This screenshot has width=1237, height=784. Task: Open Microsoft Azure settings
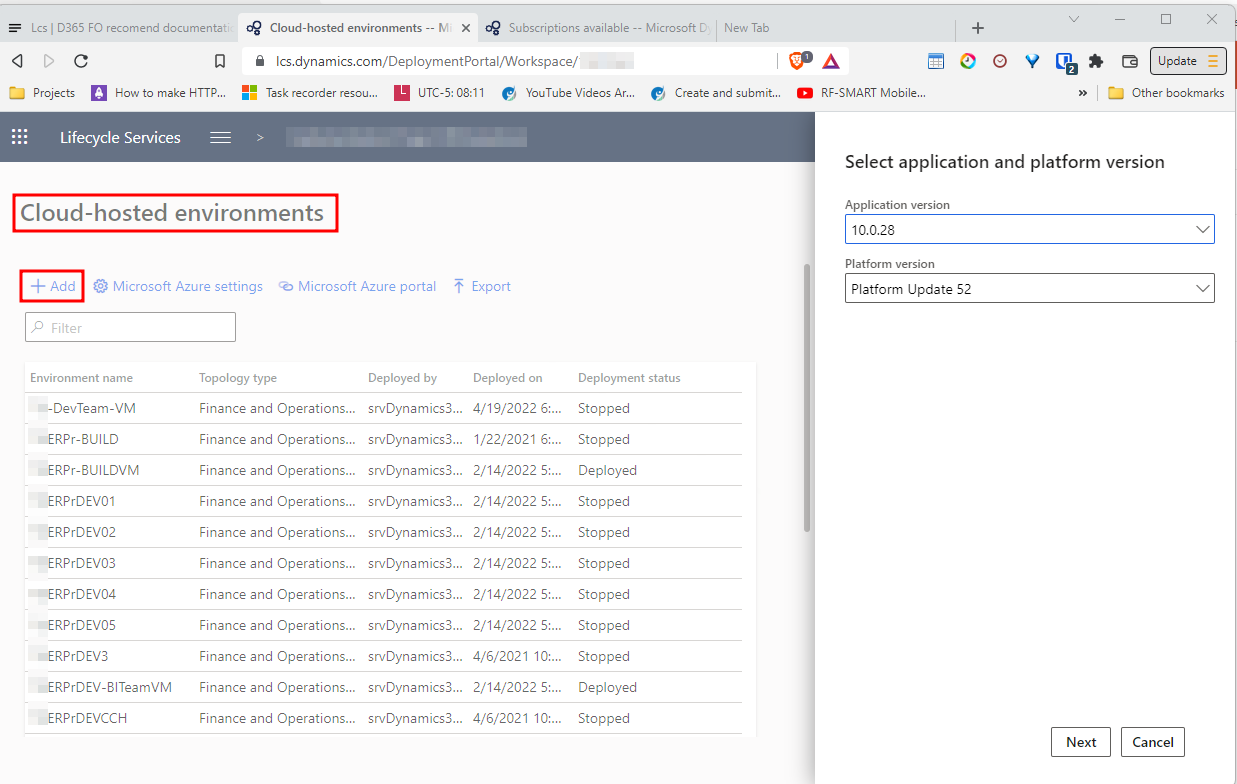(x=178, y=286)
